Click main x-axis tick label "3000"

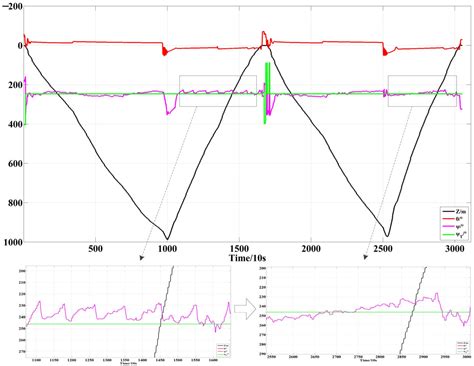[455, 249]
